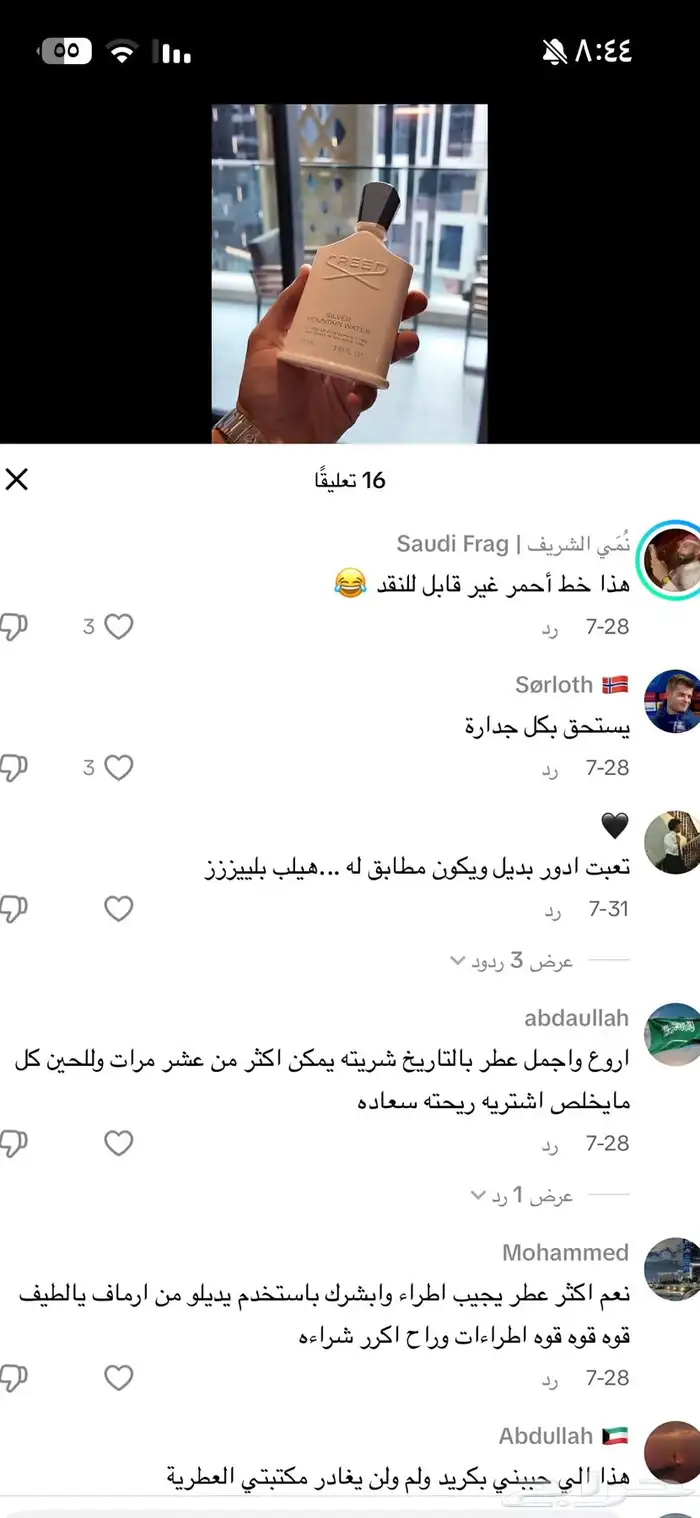Close the comments panel with X
This screenshot has height=1518, width=700.
[17, 480]
